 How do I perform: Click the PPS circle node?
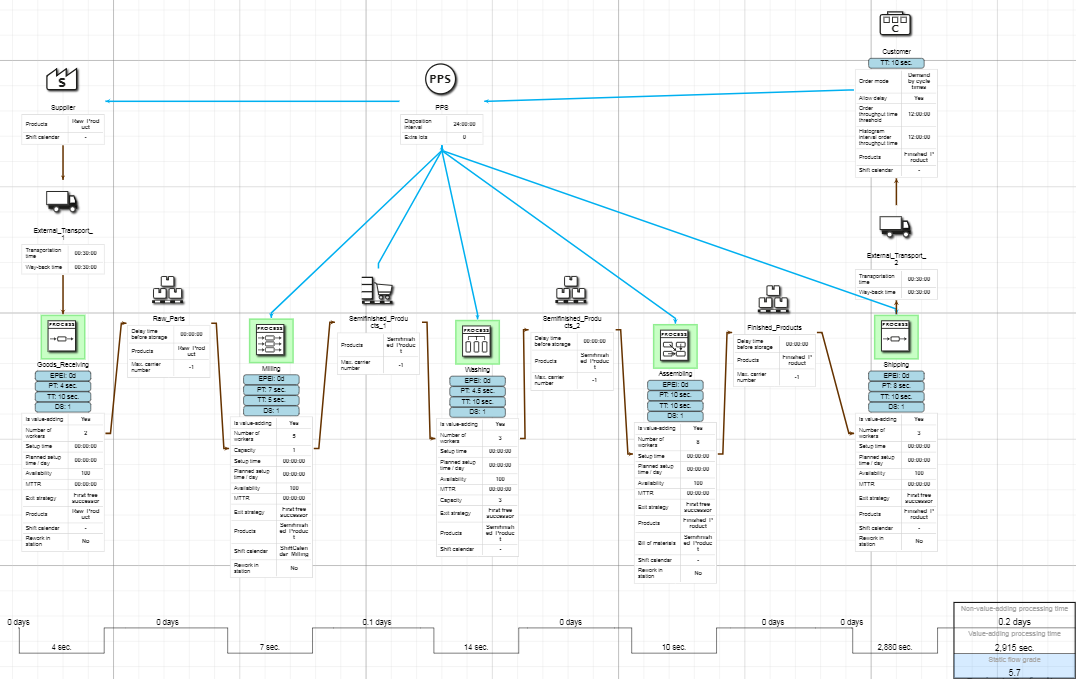pyautogui.click(x=441, y=80)
